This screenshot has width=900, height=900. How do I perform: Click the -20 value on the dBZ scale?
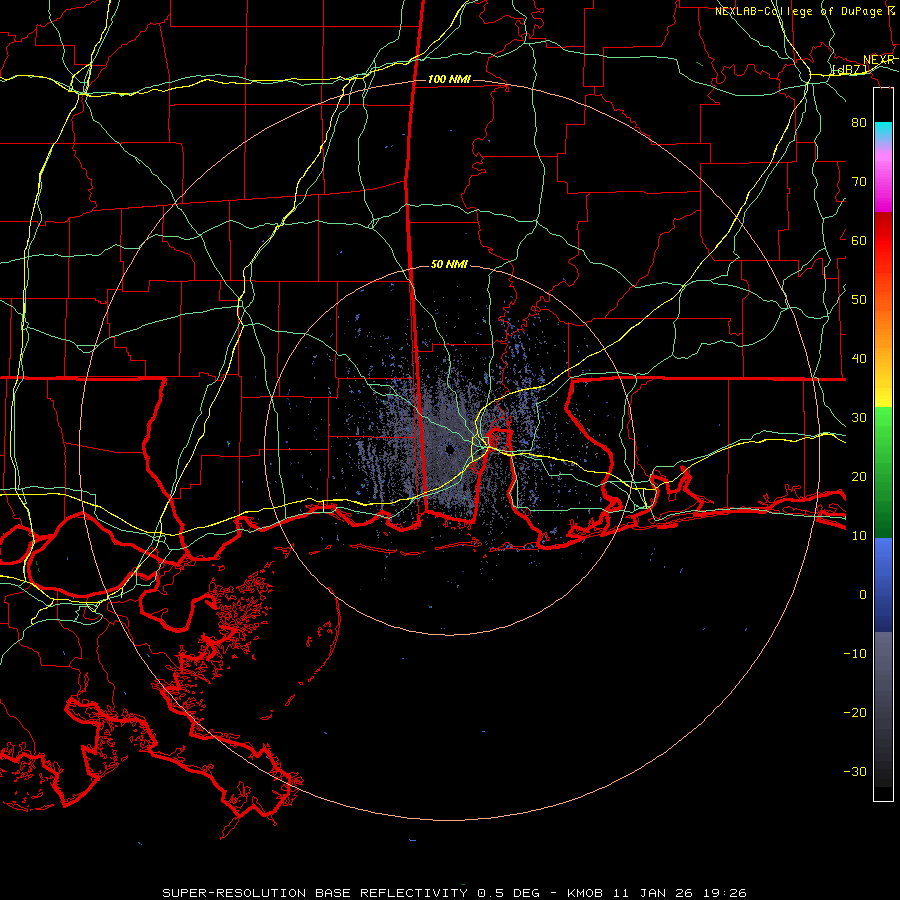(855, 712)
